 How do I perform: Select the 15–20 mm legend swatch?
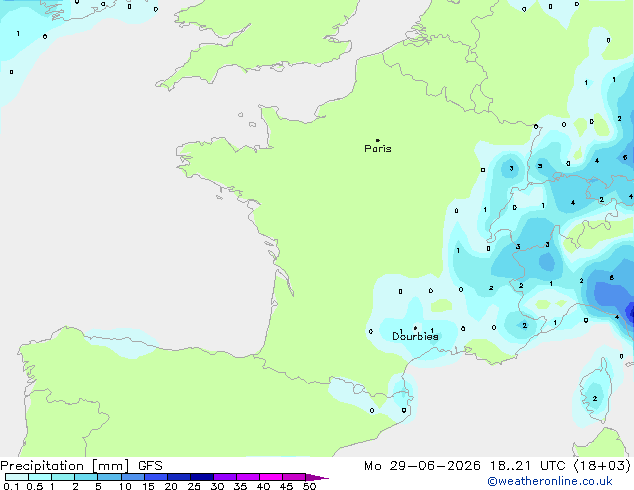click(x=155, y=477)
